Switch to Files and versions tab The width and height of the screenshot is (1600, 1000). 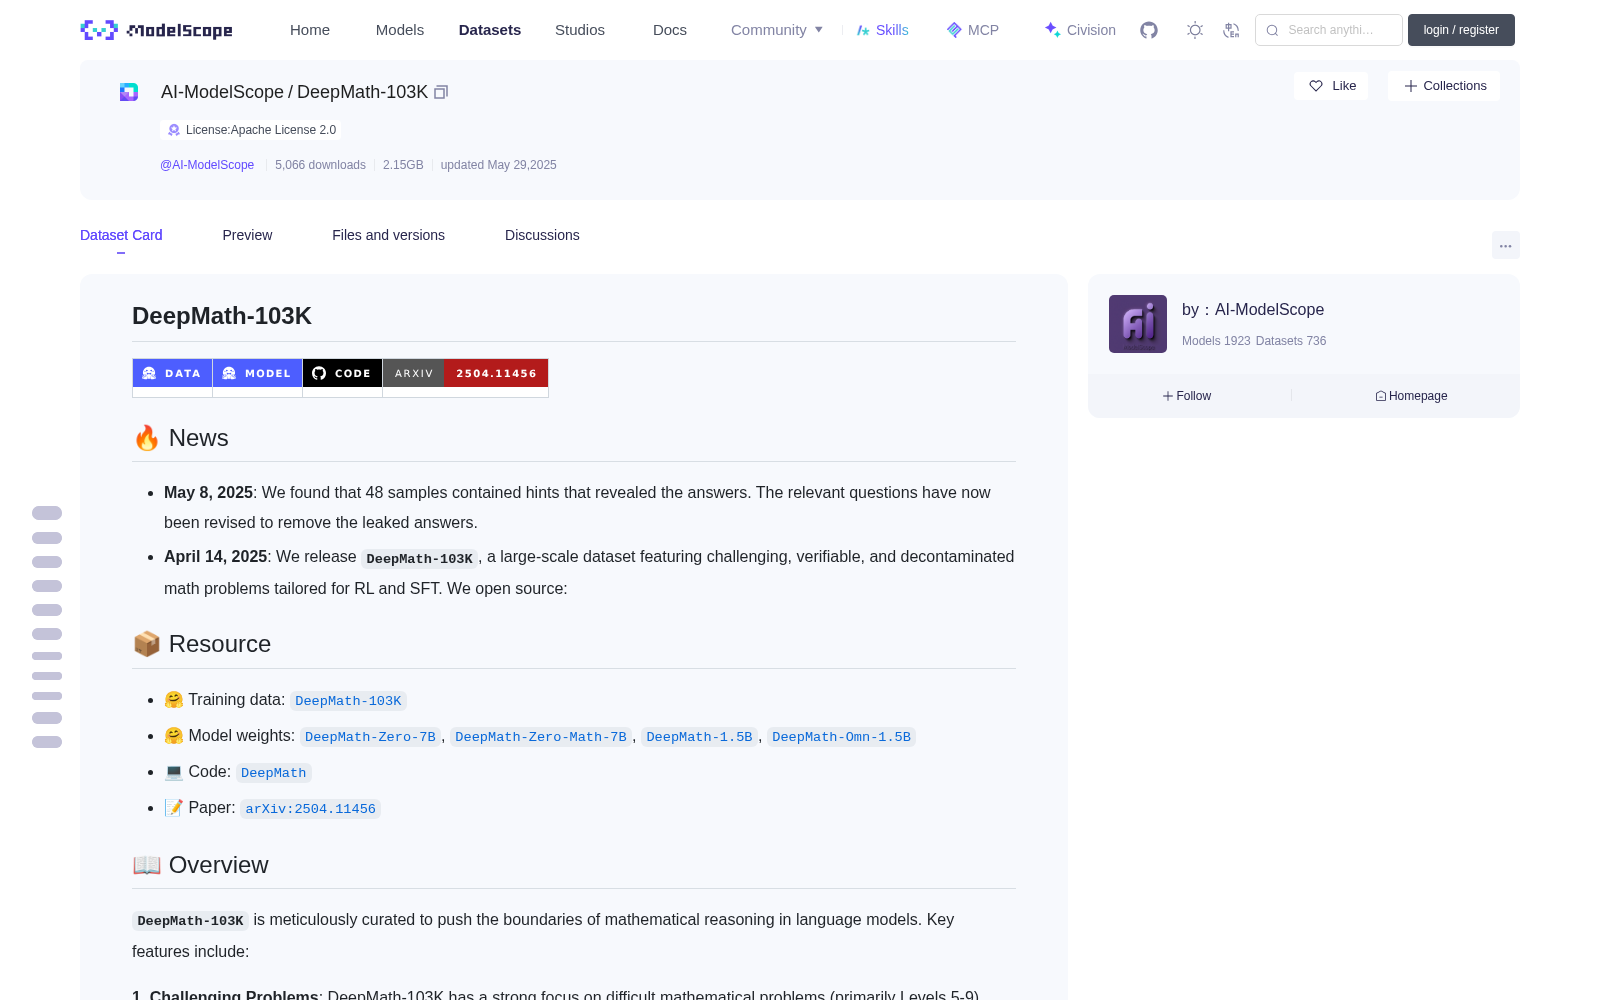(x=388, y=235)
